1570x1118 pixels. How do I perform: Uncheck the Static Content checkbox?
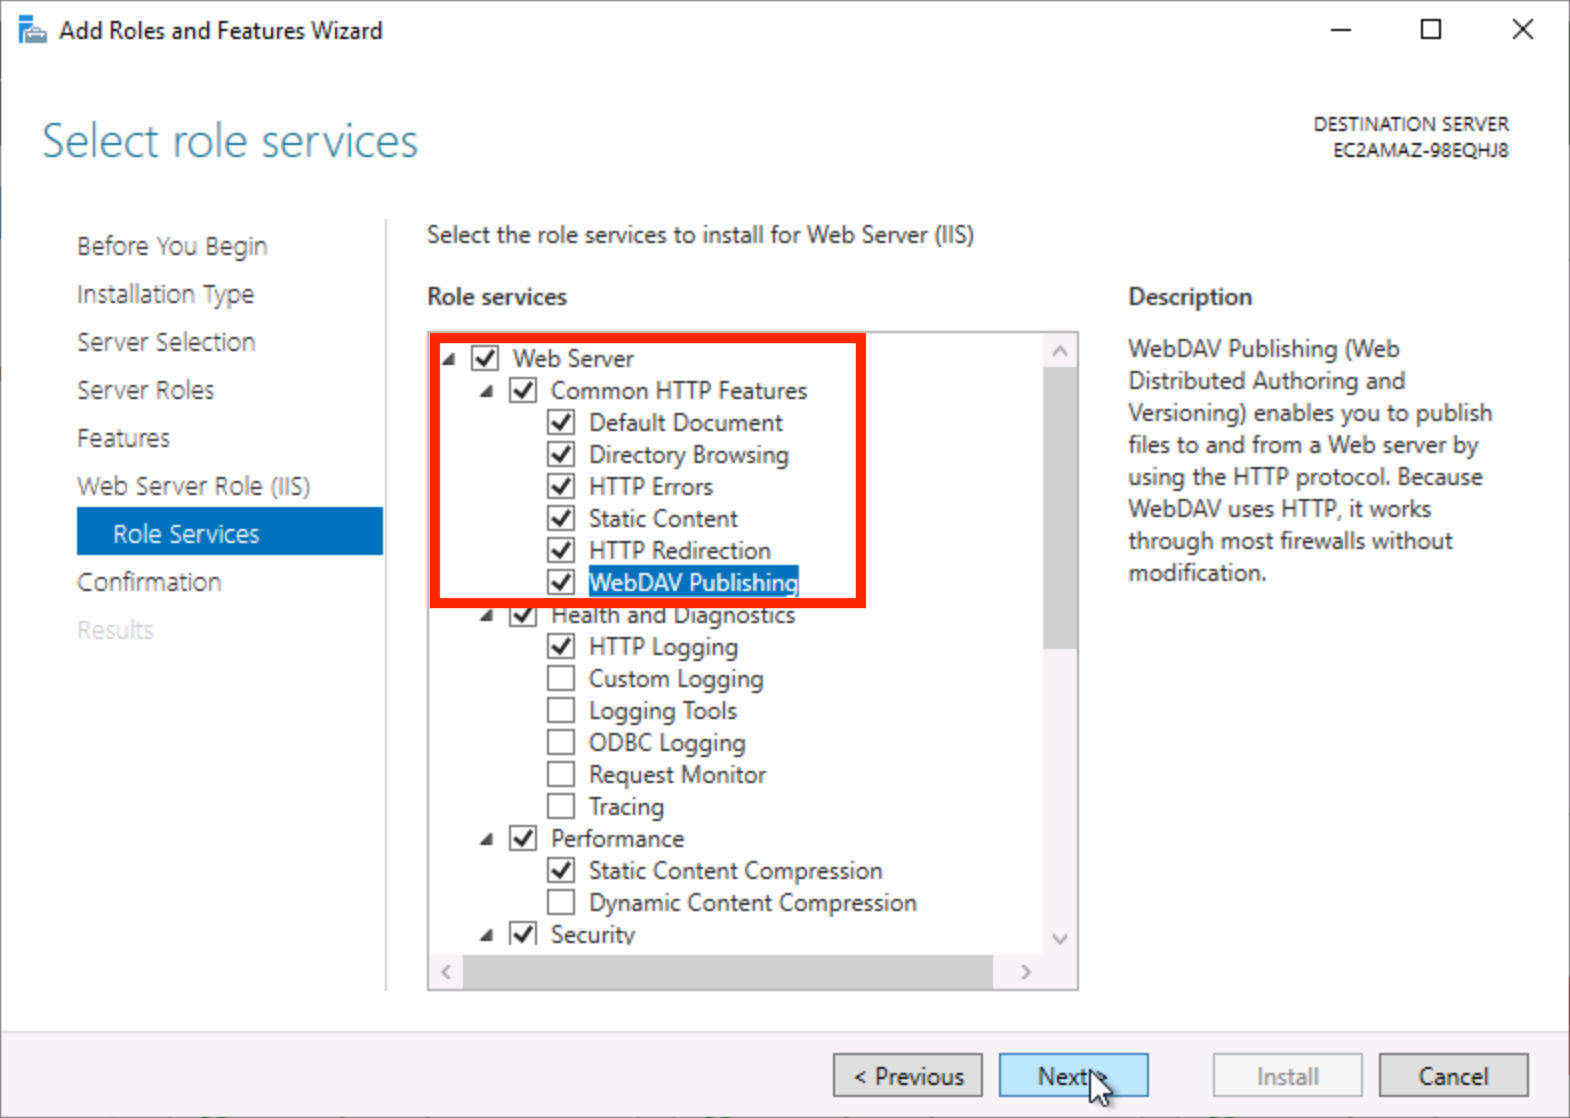coord(561,518)
